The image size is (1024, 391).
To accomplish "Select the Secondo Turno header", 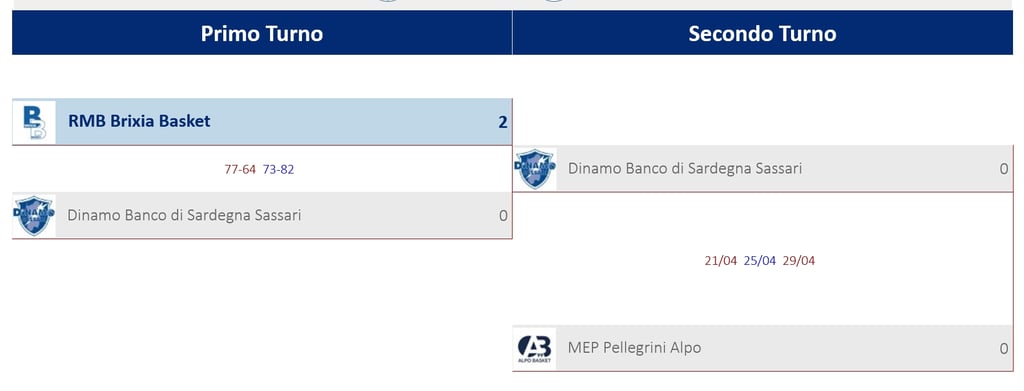I will point(762,33).
